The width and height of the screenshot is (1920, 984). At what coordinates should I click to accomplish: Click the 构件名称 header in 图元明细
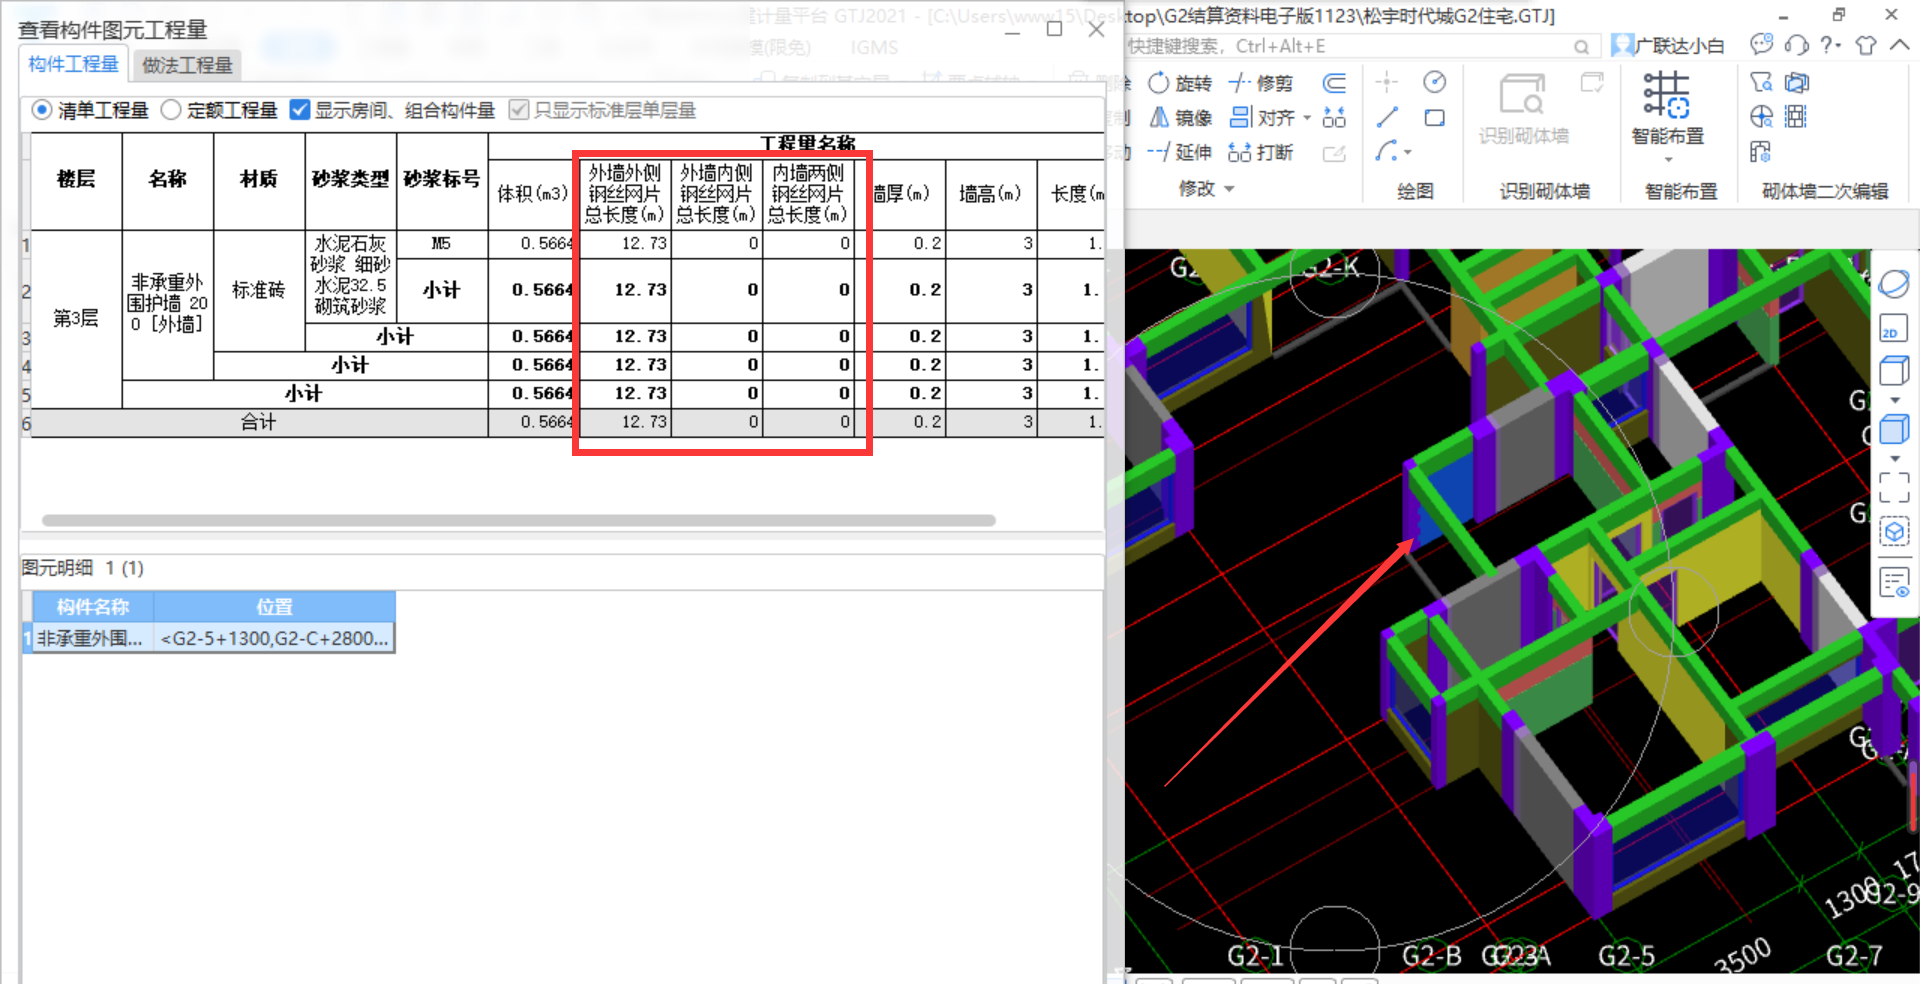coord(93,607)
